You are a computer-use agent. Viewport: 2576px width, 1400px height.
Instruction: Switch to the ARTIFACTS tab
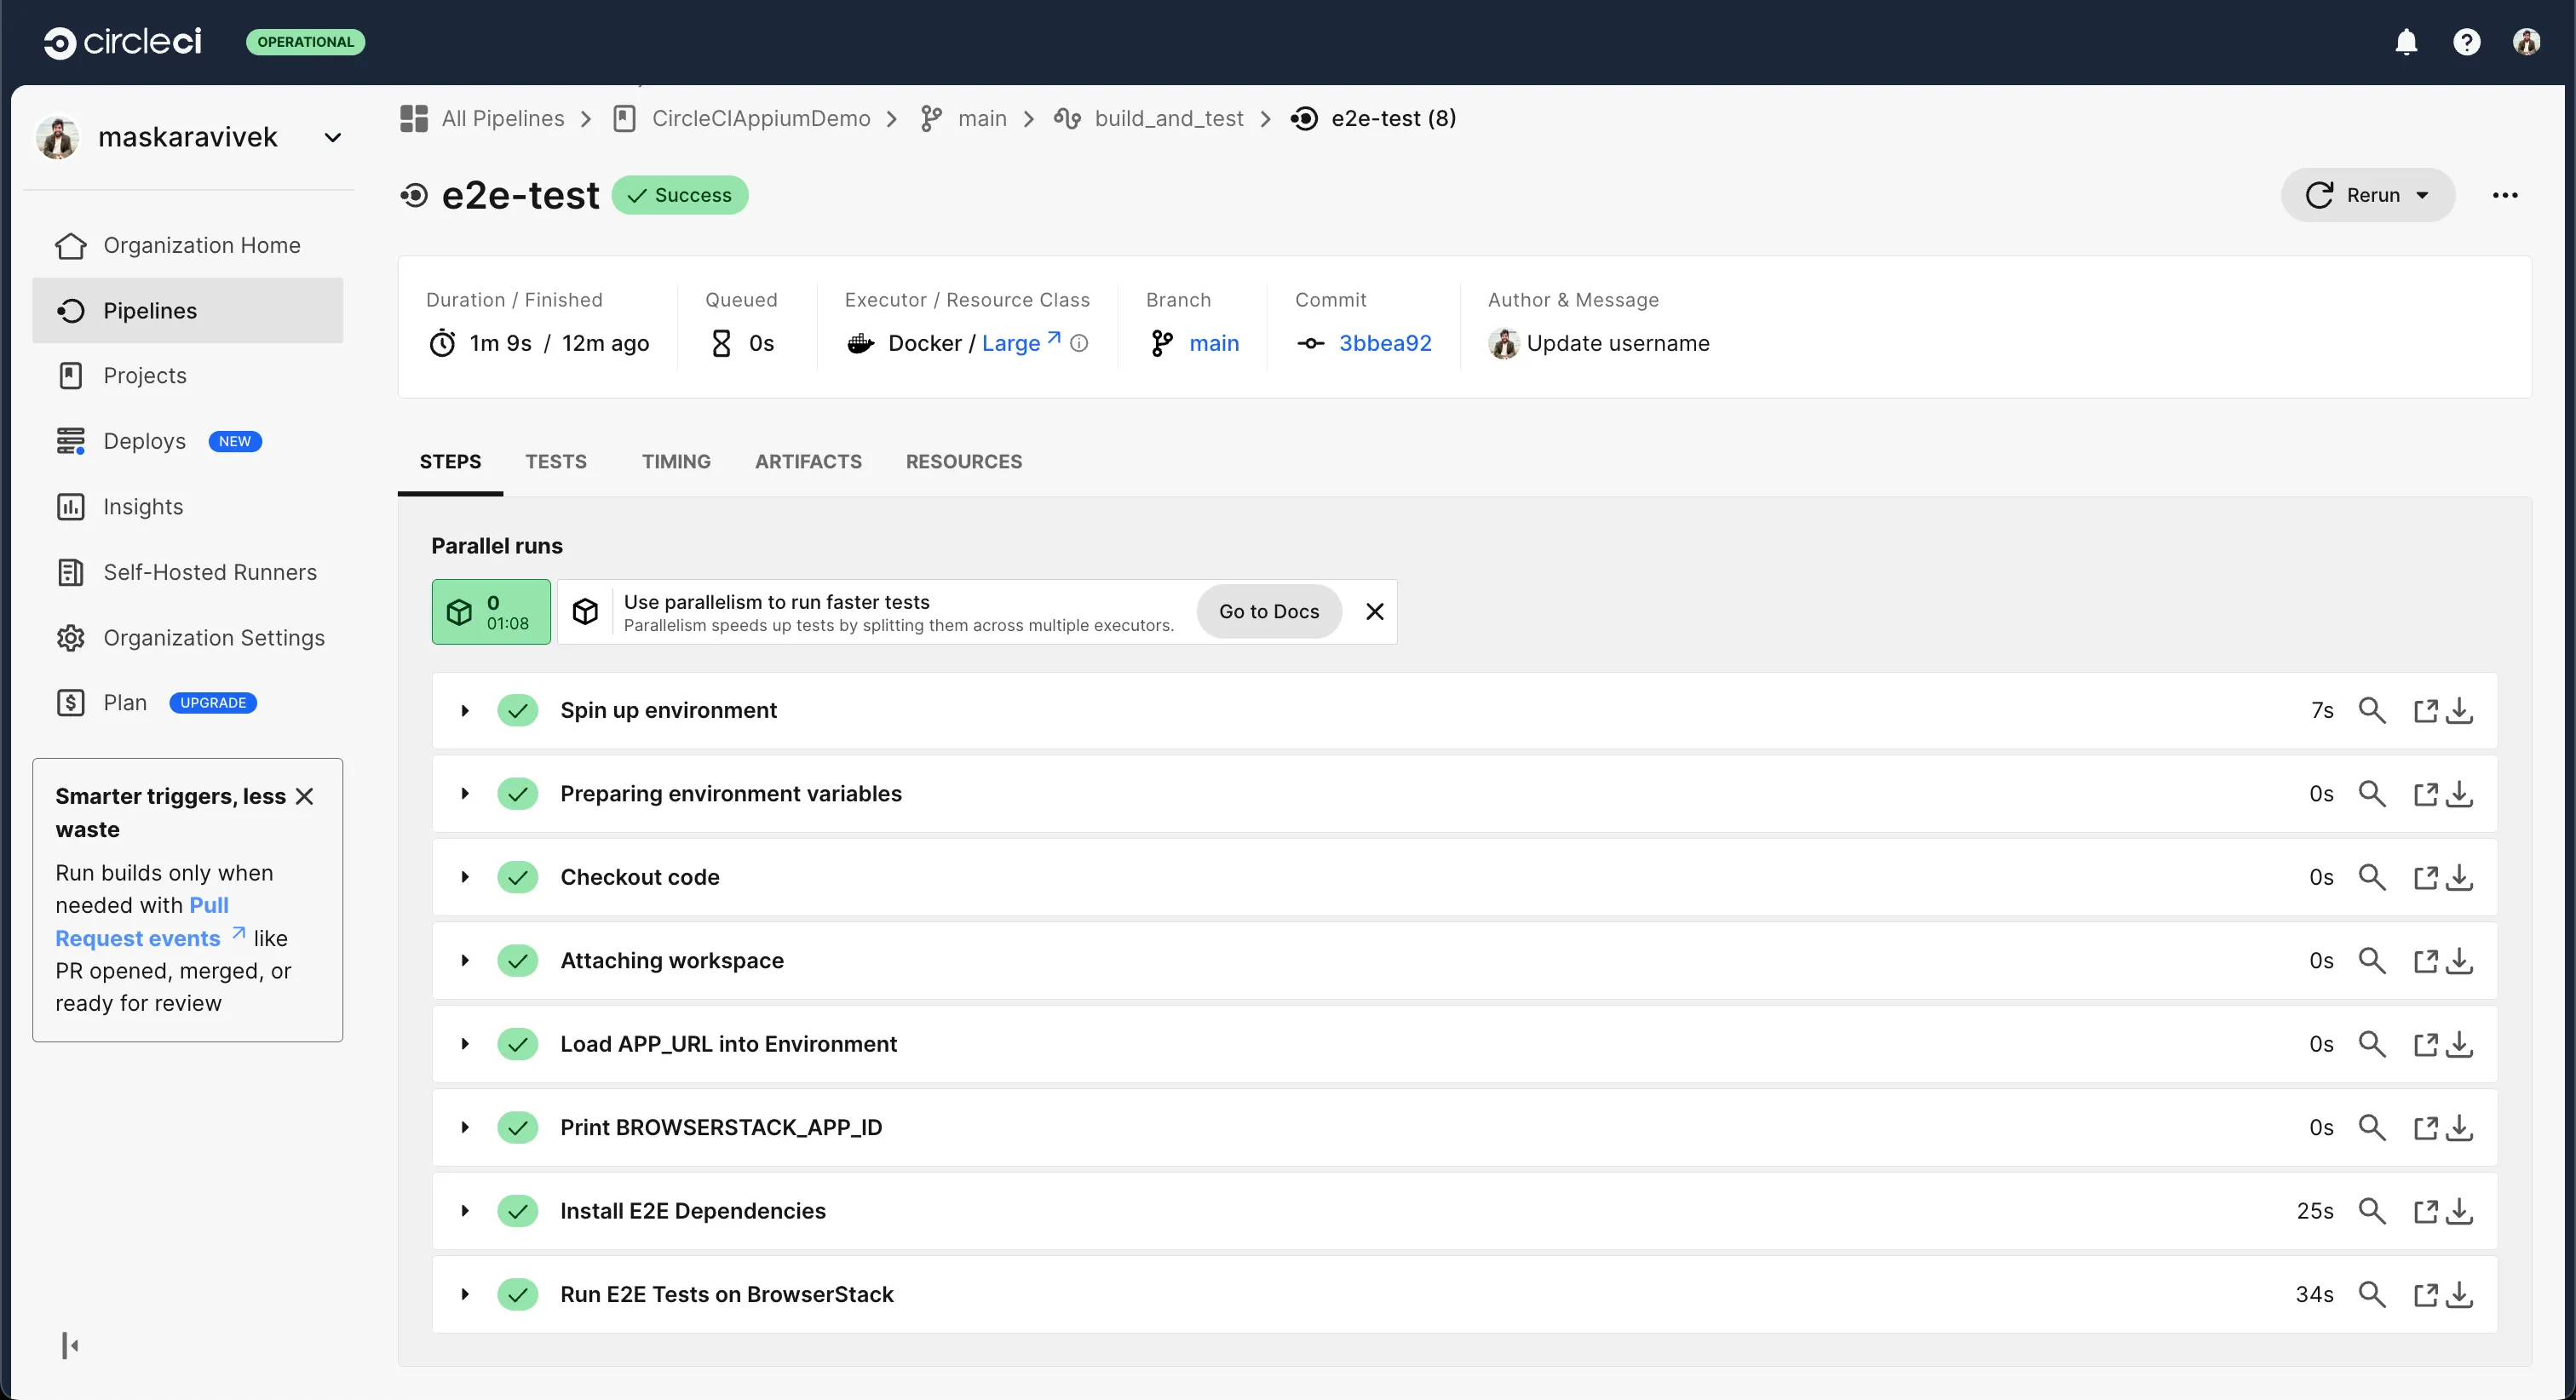click(x=808, y=462)
